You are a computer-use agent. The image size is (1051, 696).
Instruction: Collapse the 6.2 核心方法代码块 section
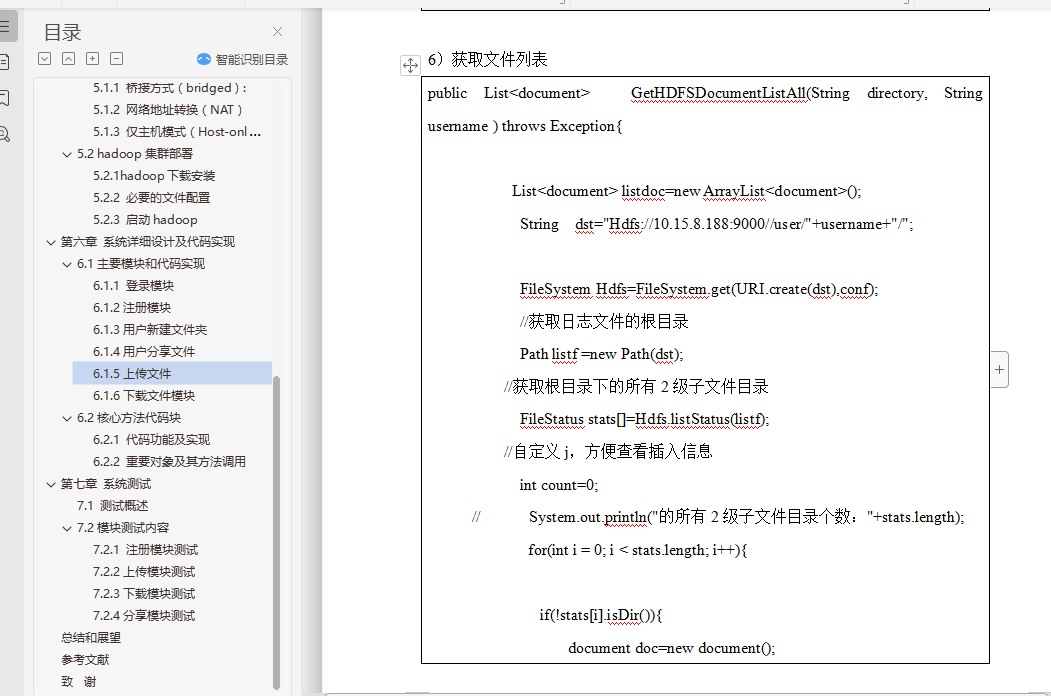pyautogui.click(x=66, y=418)
